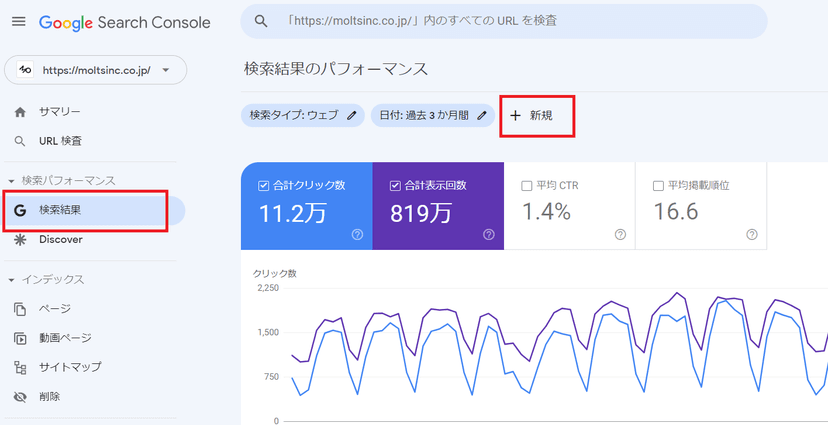This screenshot has width=828, height=425.
Task: Edit the 日付: 過去 3 か月間 filter chip
Action: point(432,116)
